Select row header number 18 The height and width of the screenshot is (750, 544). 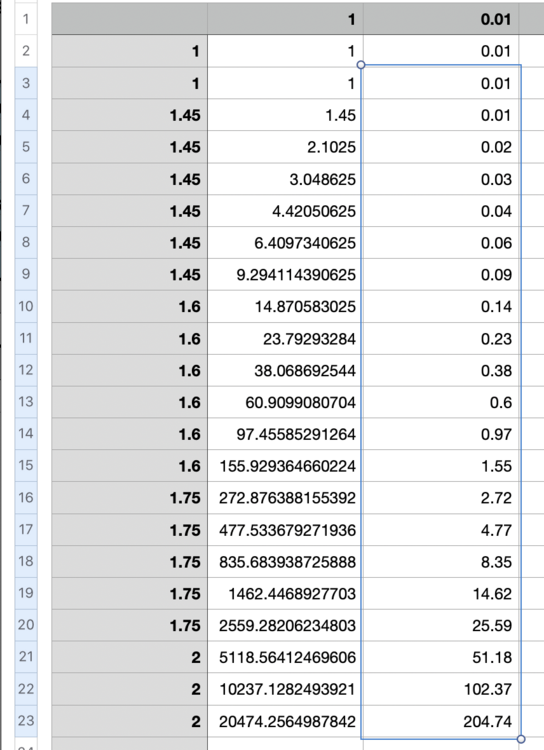click(x=26, y=562)
